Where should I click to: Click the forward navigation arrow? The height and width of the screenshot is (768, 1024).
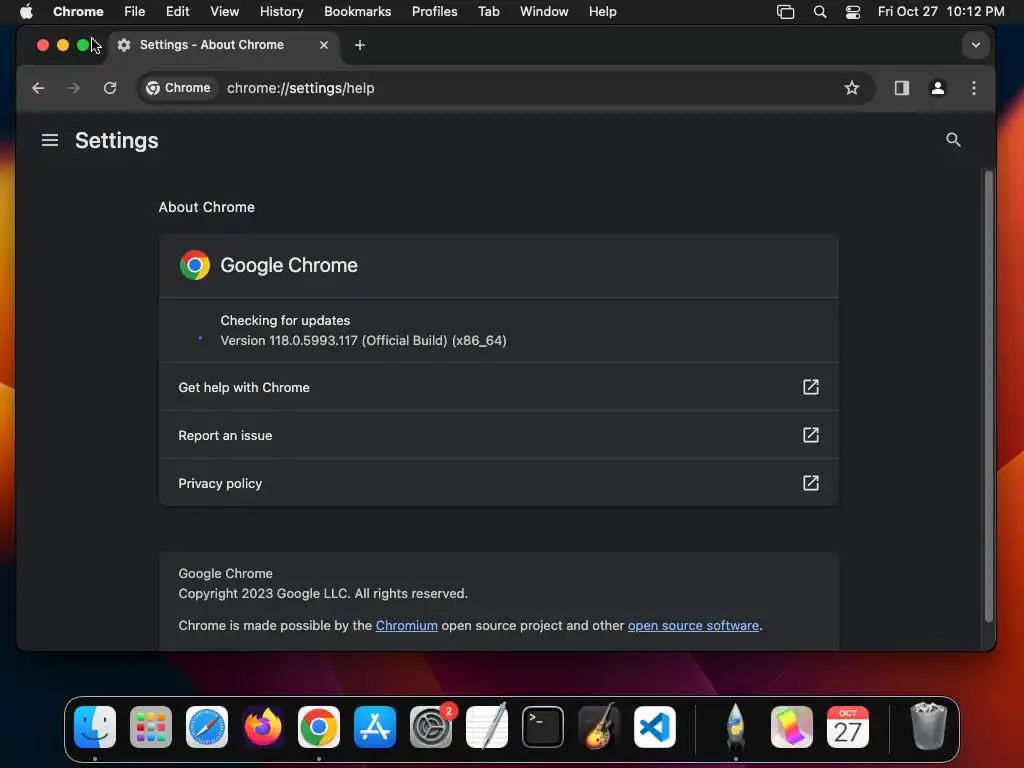coord(73,88)
